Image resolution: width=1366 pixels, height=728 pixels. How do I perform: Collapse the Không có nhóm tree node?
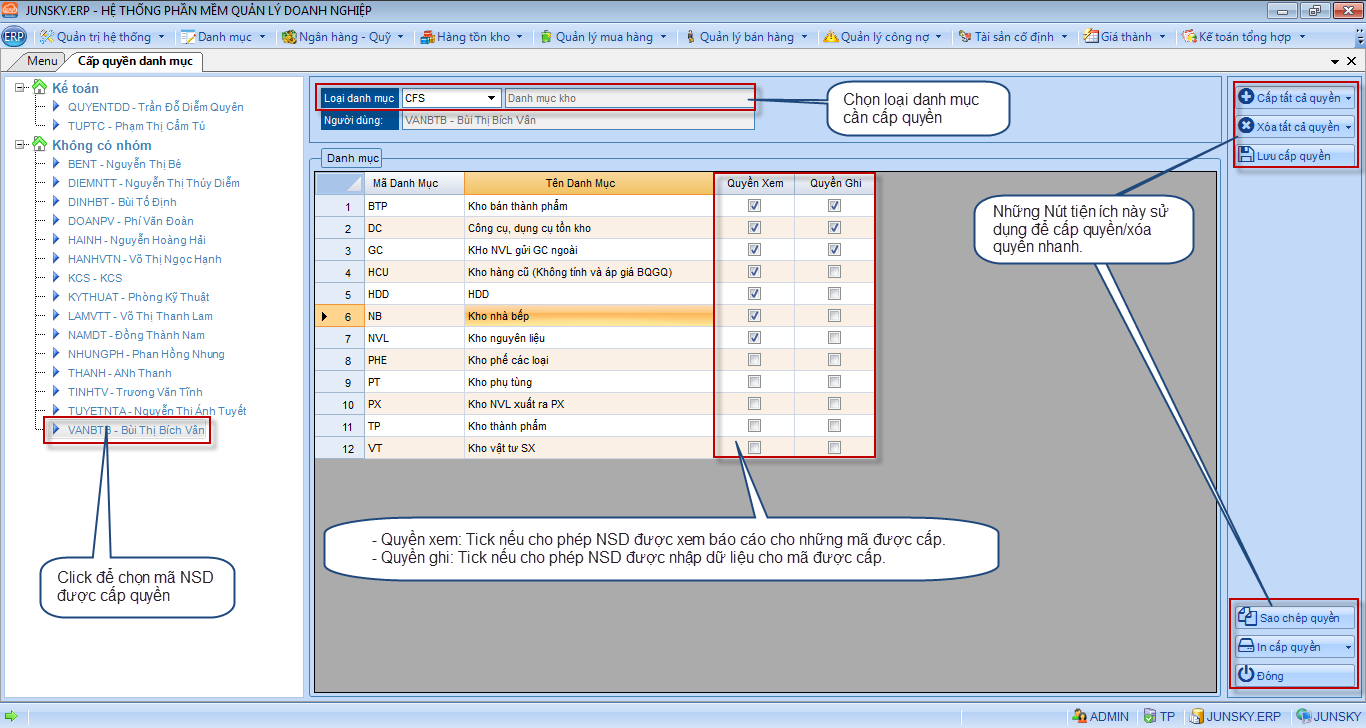[21, 145]
